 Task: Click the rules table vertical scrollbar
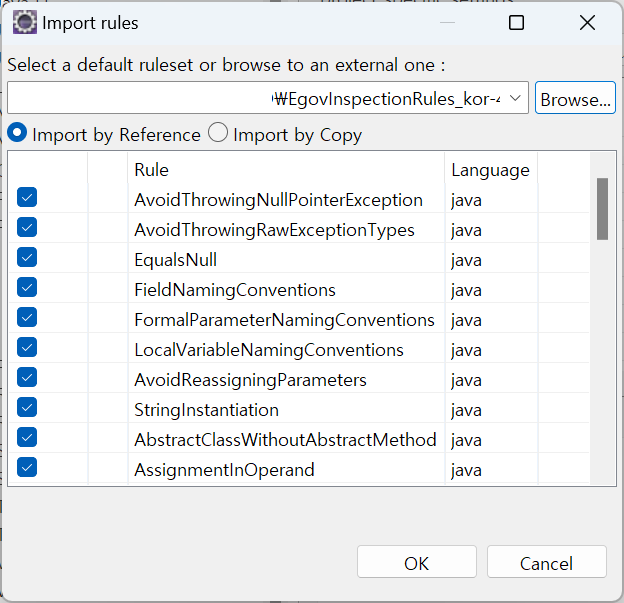(x=602, y=209)
